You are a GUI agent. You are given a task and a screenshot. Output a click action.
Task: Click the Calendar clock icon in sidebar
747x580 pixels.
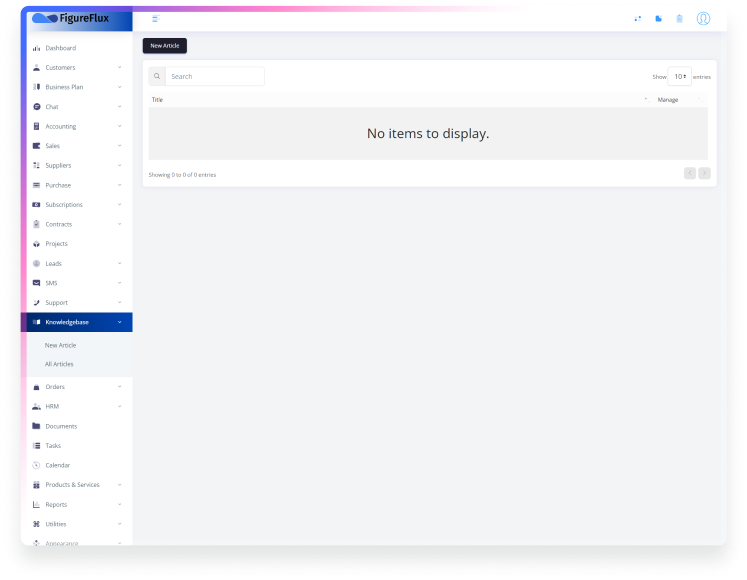pyautogui.click(x=37, y=465)
